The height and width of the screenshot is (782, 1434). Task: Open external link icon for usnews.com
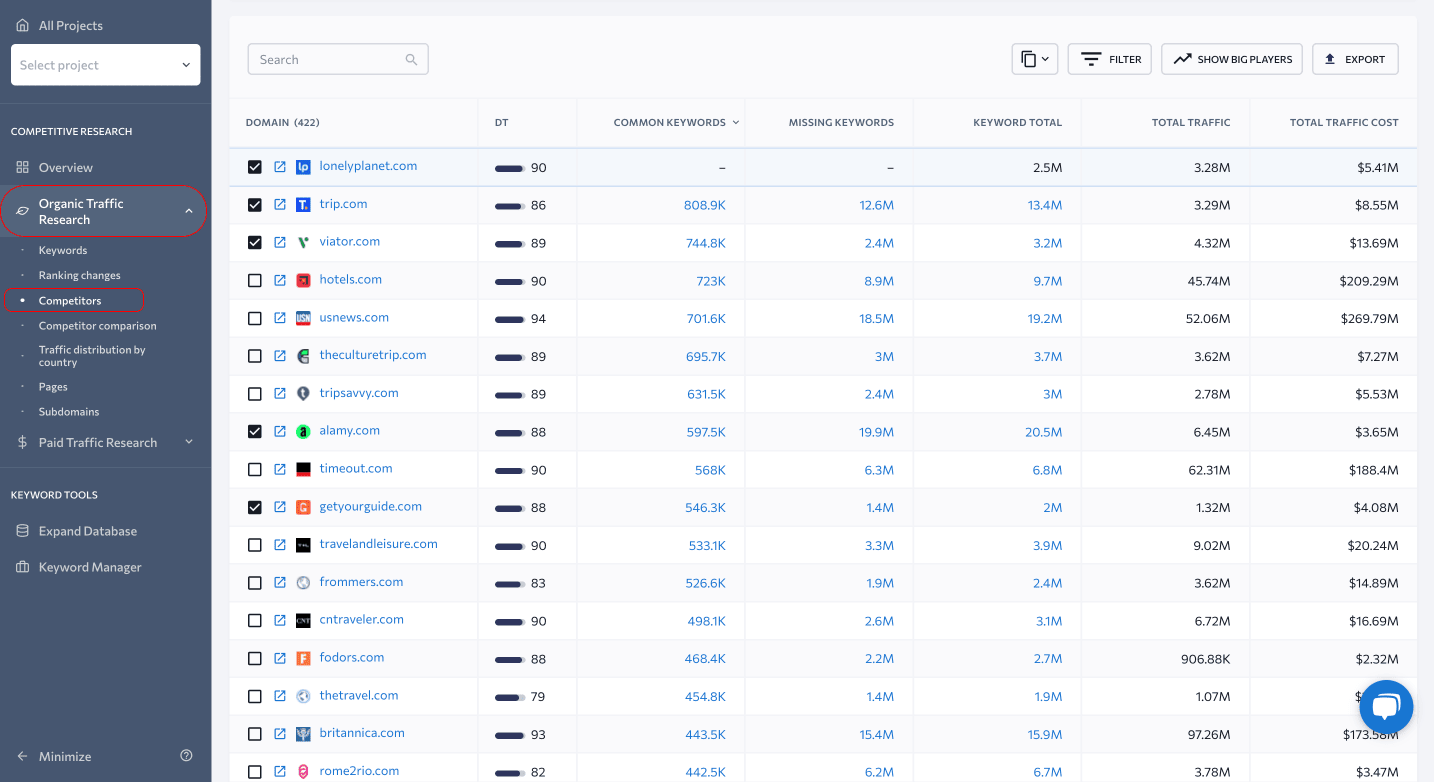(x=280, y=319)
